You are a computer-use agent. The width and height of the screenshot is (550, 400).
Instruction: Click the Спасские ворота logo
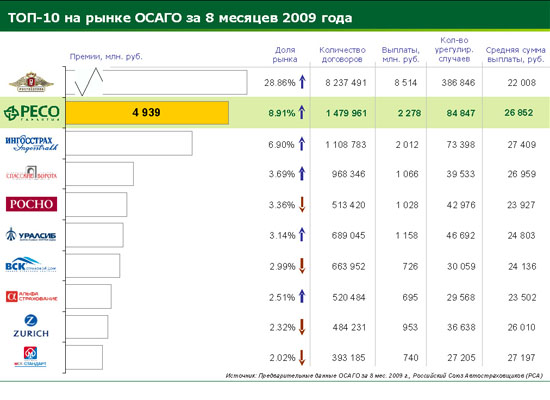click(x=31, y=173)
